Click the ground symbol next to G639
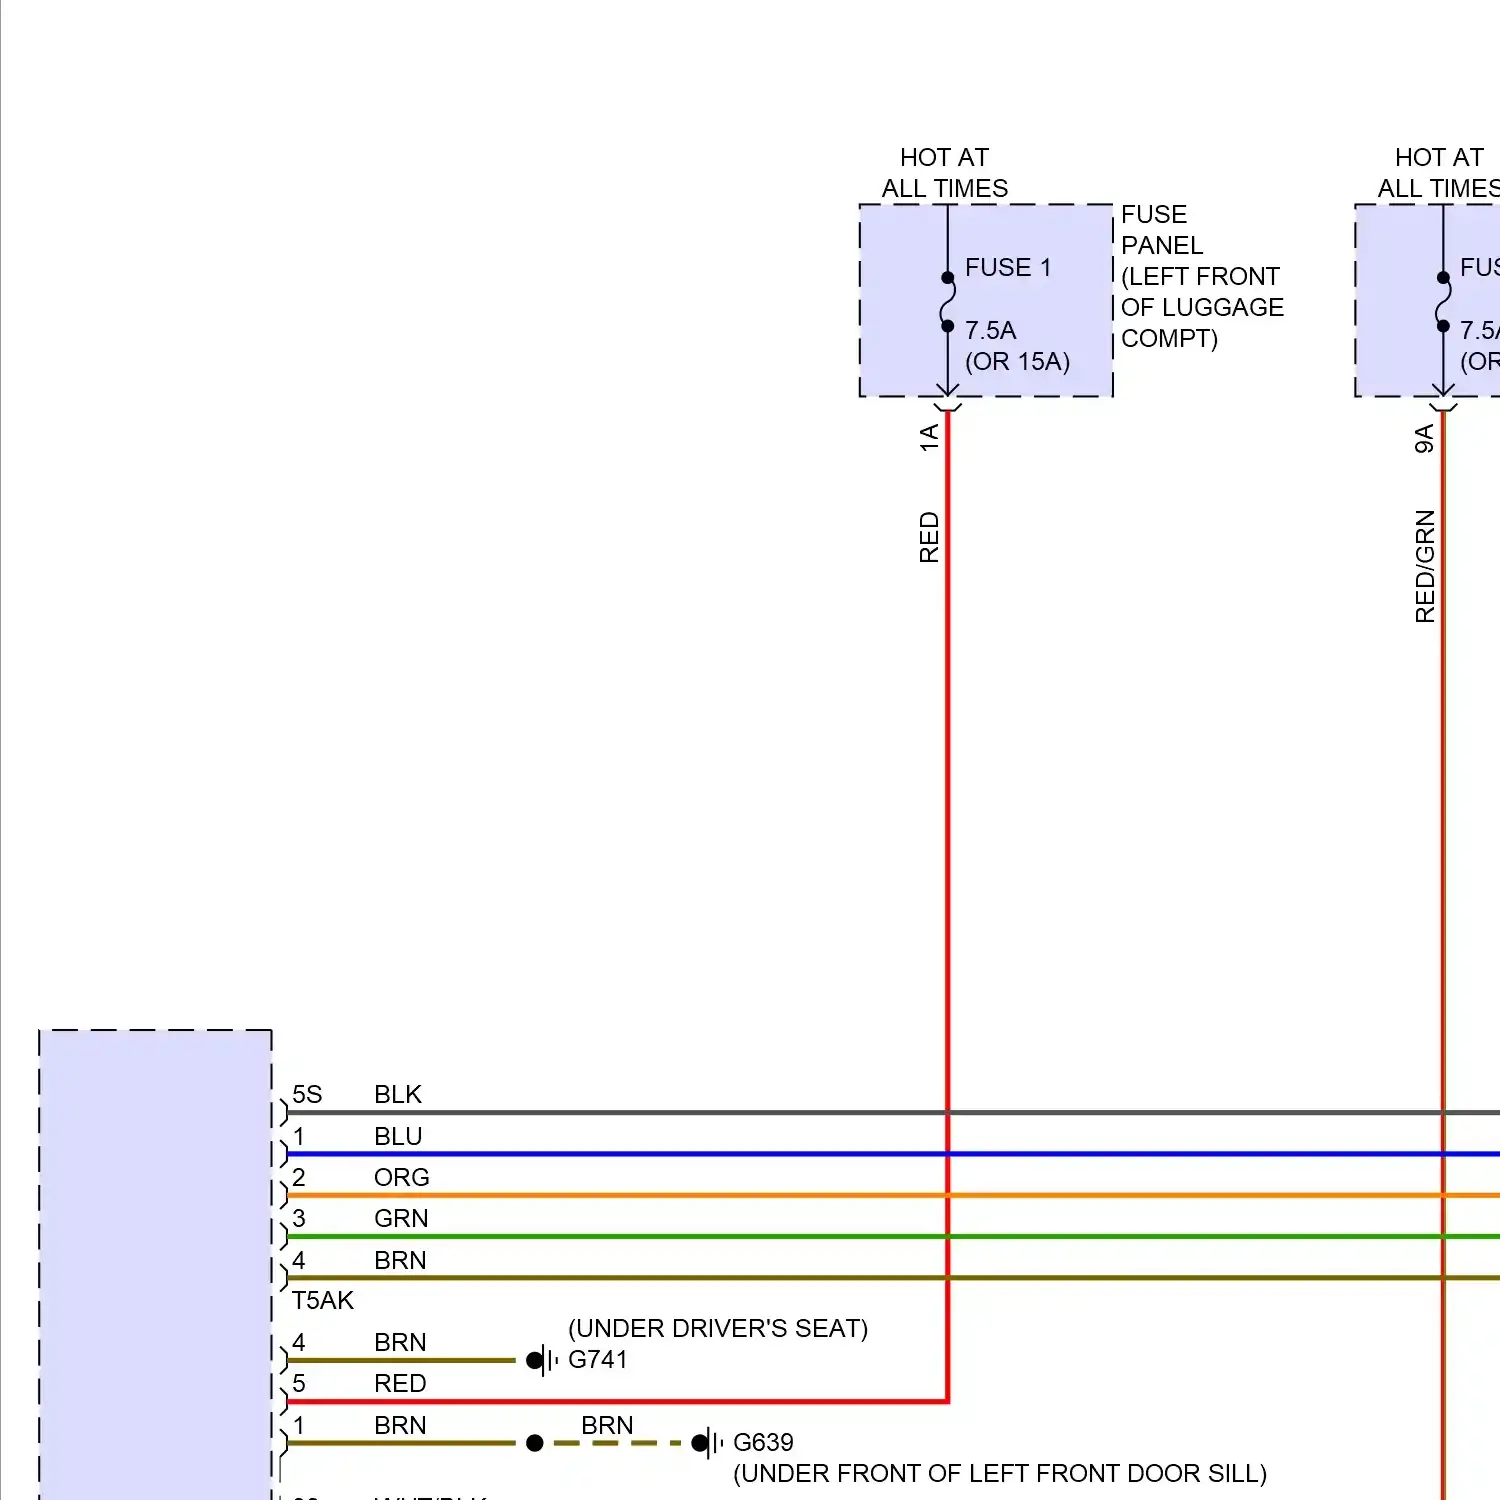The image size is (1500, 1500). pos(707,1442)
